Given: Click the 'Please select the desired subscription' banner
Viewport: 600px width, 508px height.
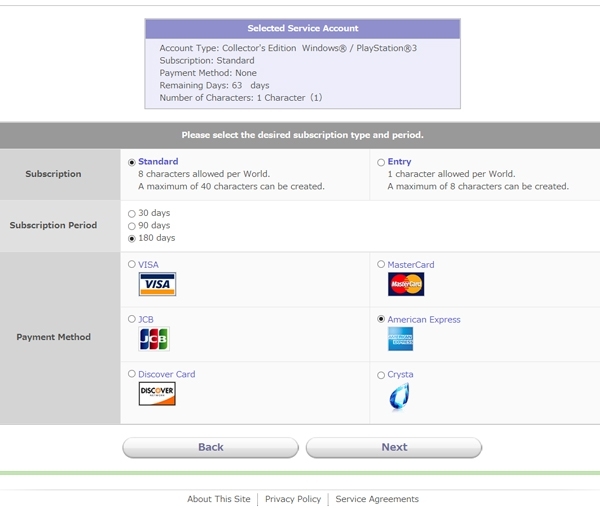Looking at the screenshot, I should pyautogui.click(x=302, y=135).
